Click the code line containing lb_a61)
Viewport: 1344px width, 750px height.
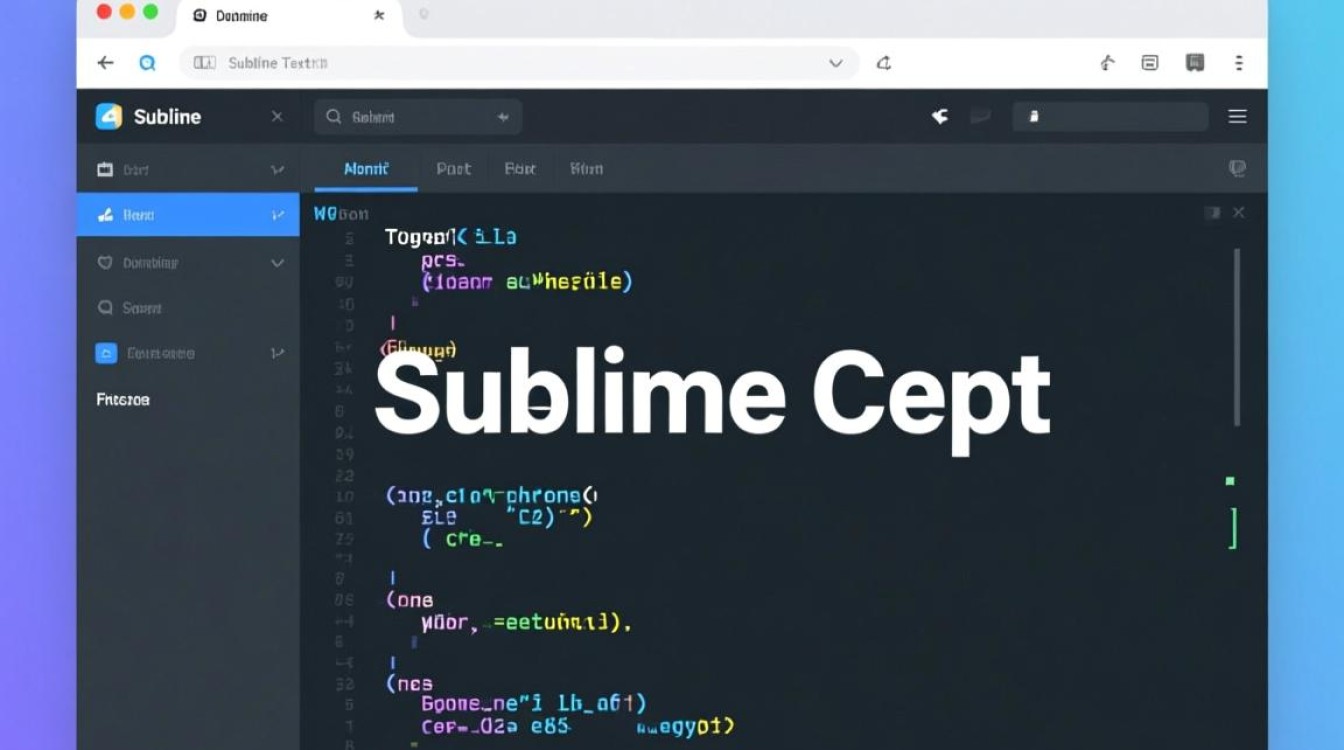[534, 704]
